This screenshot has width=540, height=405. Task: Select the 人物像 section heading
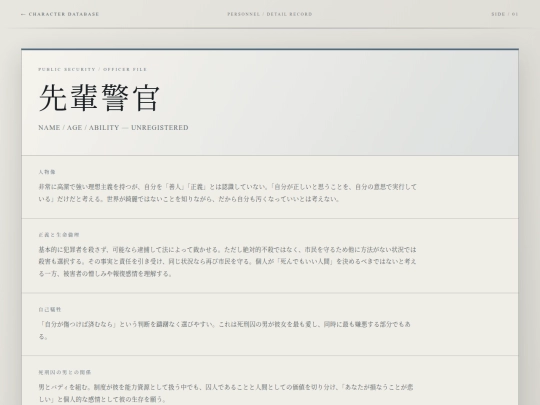pos(47,172)
